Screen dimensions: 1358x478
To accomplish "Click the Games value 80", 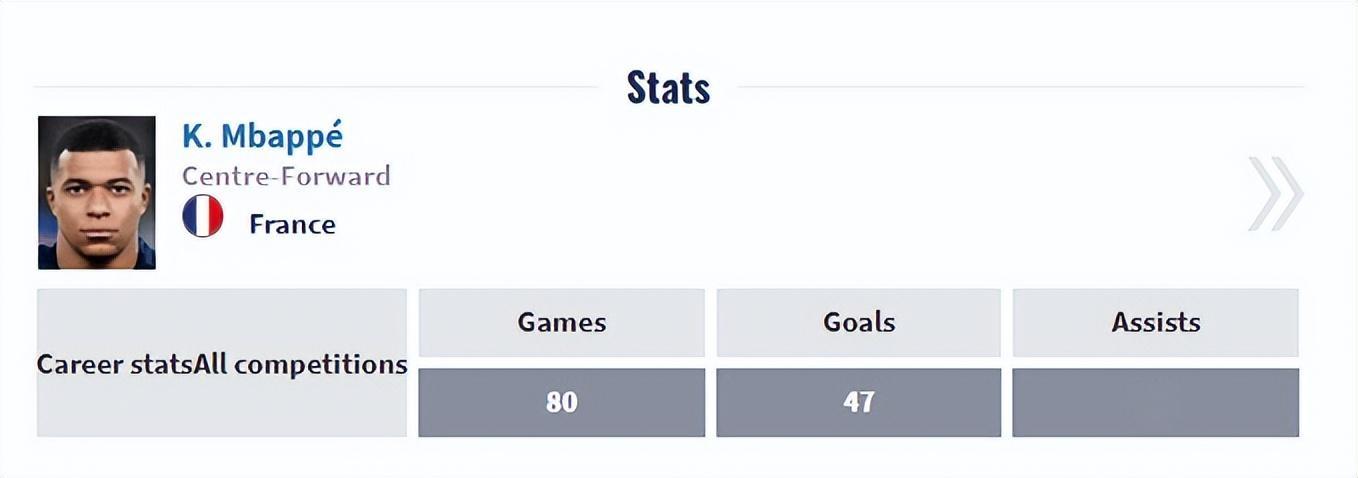I will click(x=561, y=402).
